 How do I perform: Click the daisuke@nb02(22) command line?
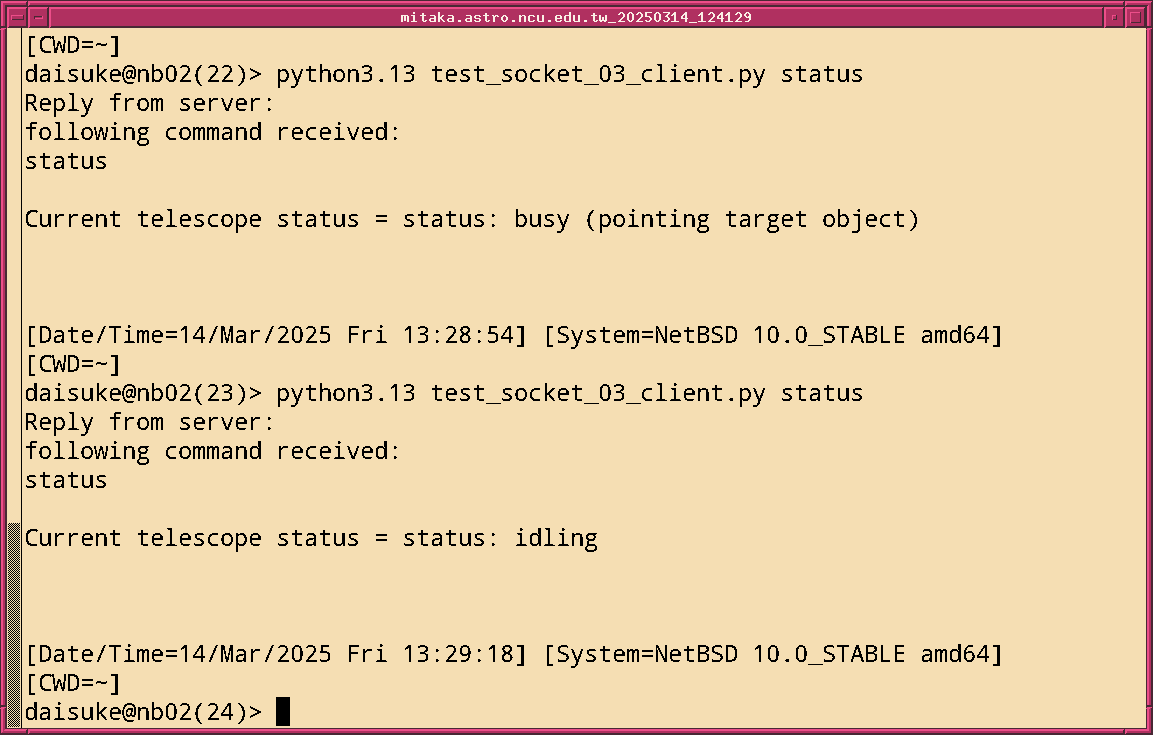[444, 74]
